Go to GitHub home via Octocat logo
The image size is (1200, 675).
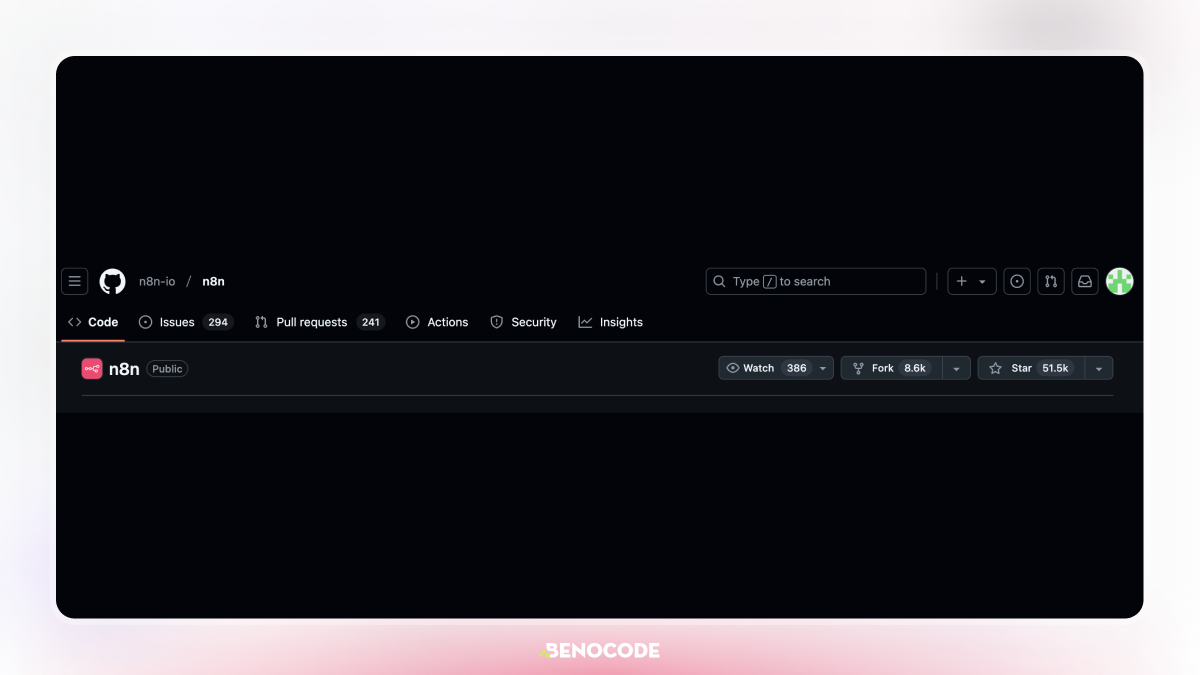(x=113, y=282)
